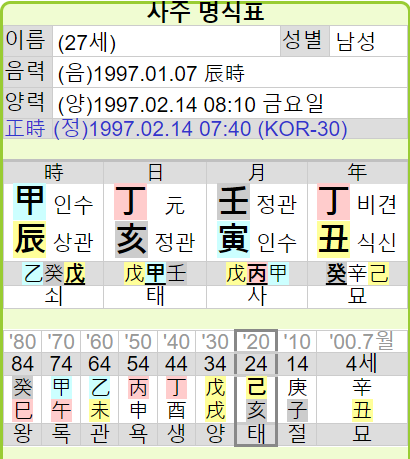410x459 pixels.
Task: Click the 인수 label next to 寅
Action: [277, 242]
